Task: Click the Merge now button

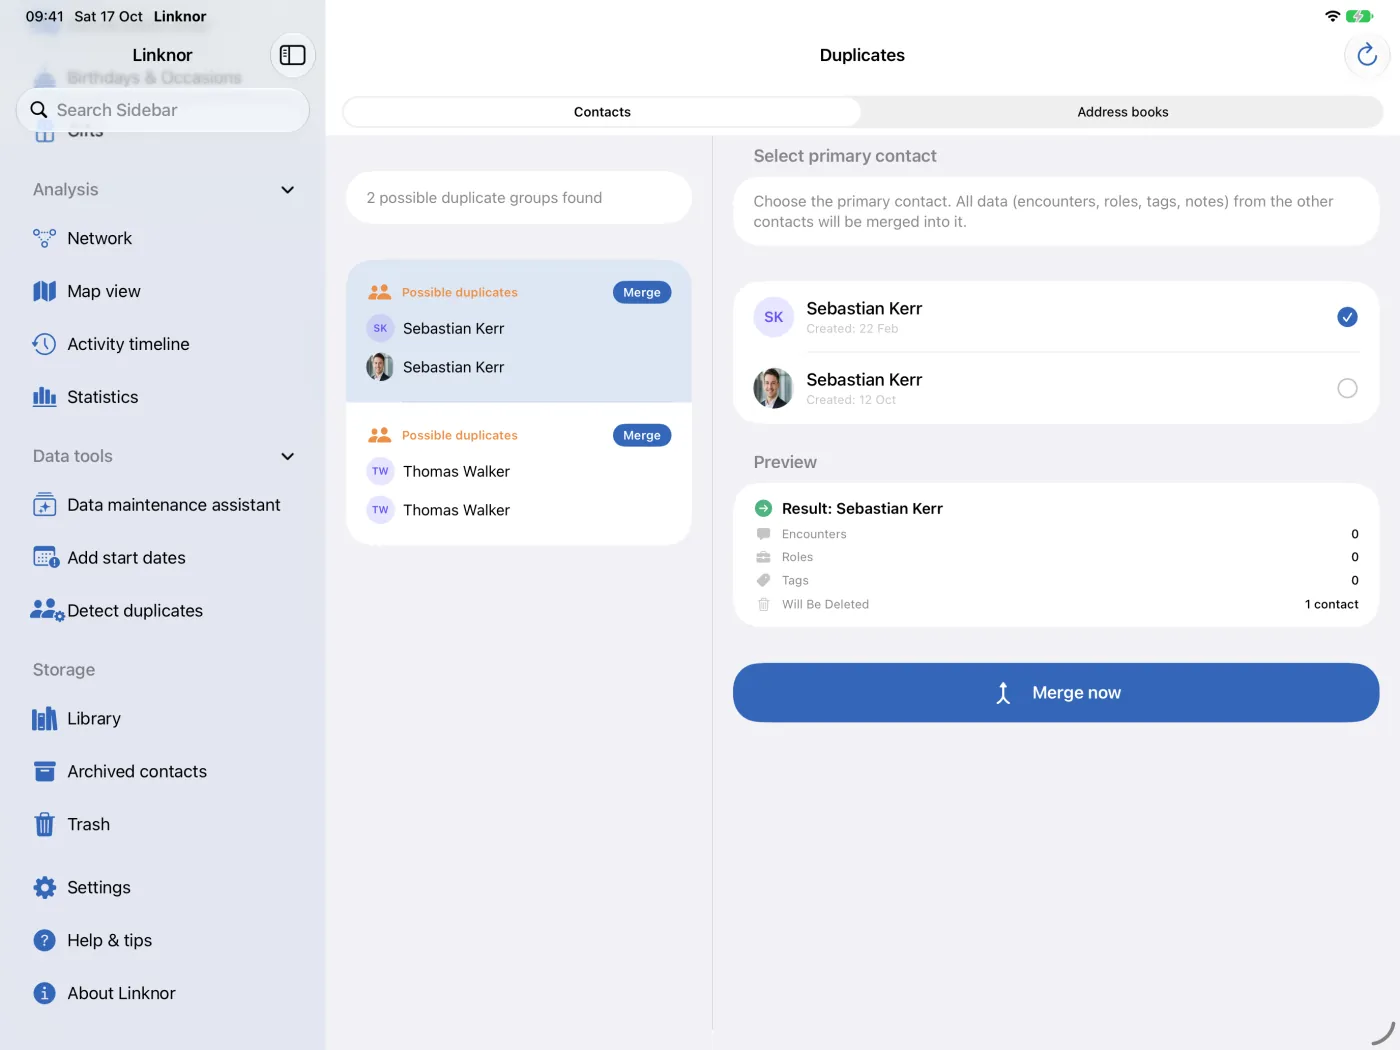Action: [x=1056, y=693]
